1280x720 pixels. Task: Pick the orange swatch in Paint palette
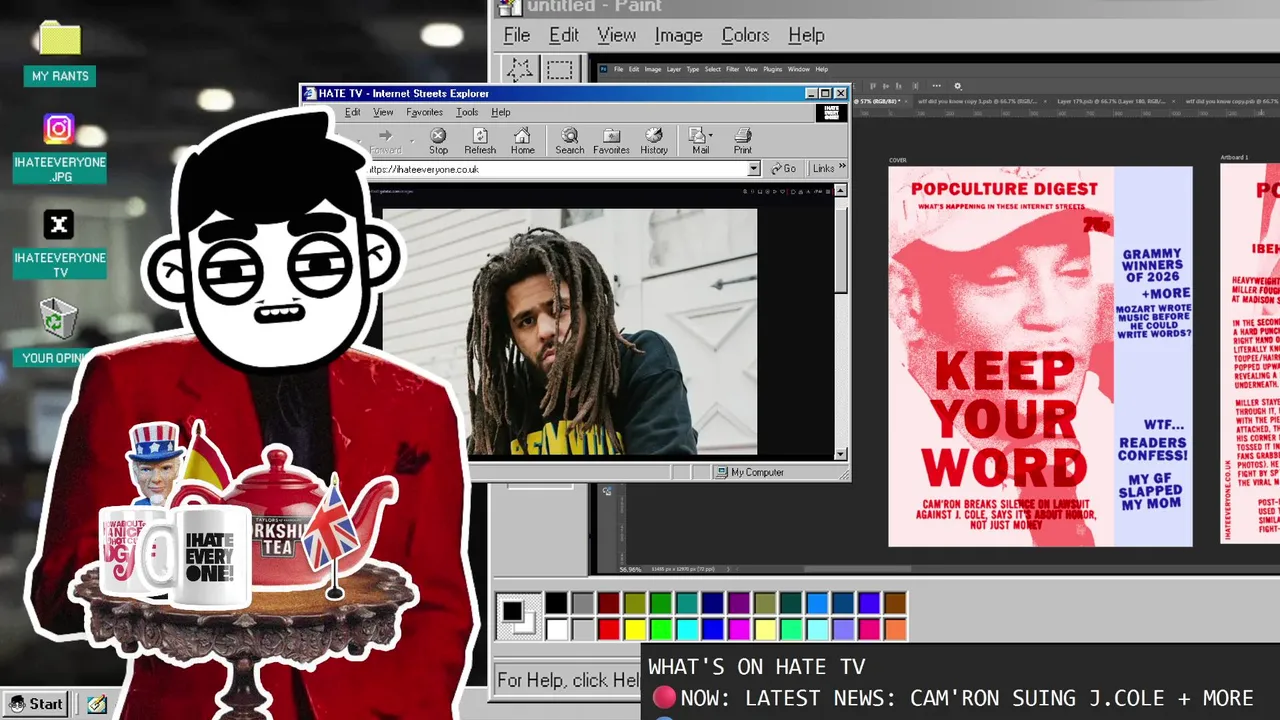895,629
